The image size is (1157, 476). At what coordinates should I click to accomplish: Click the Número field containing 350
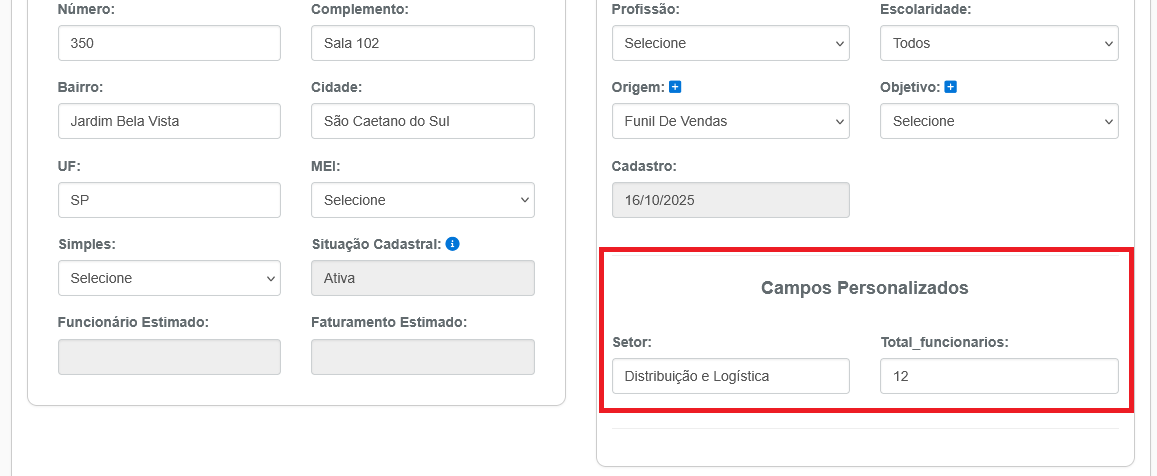pyautogui.click(x=169, y=43)
